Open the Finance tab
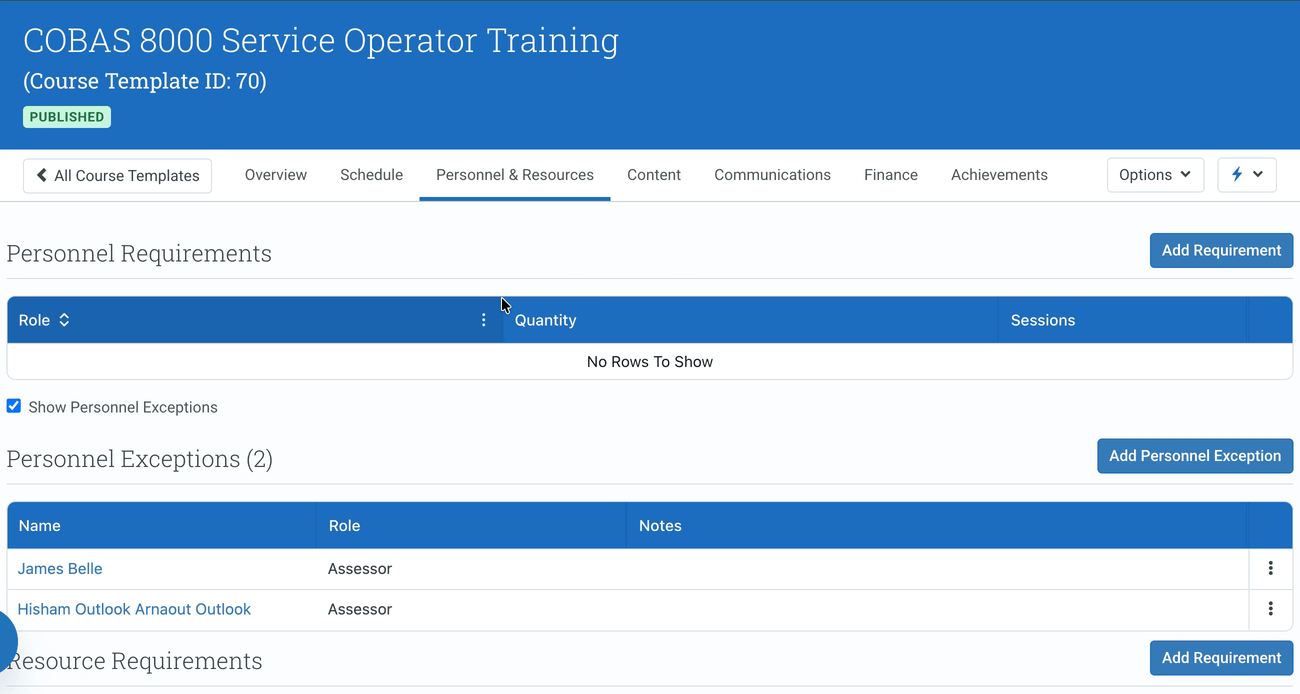Image resolution: width=1300 pixels, height=694 pixels. [891, 175]
